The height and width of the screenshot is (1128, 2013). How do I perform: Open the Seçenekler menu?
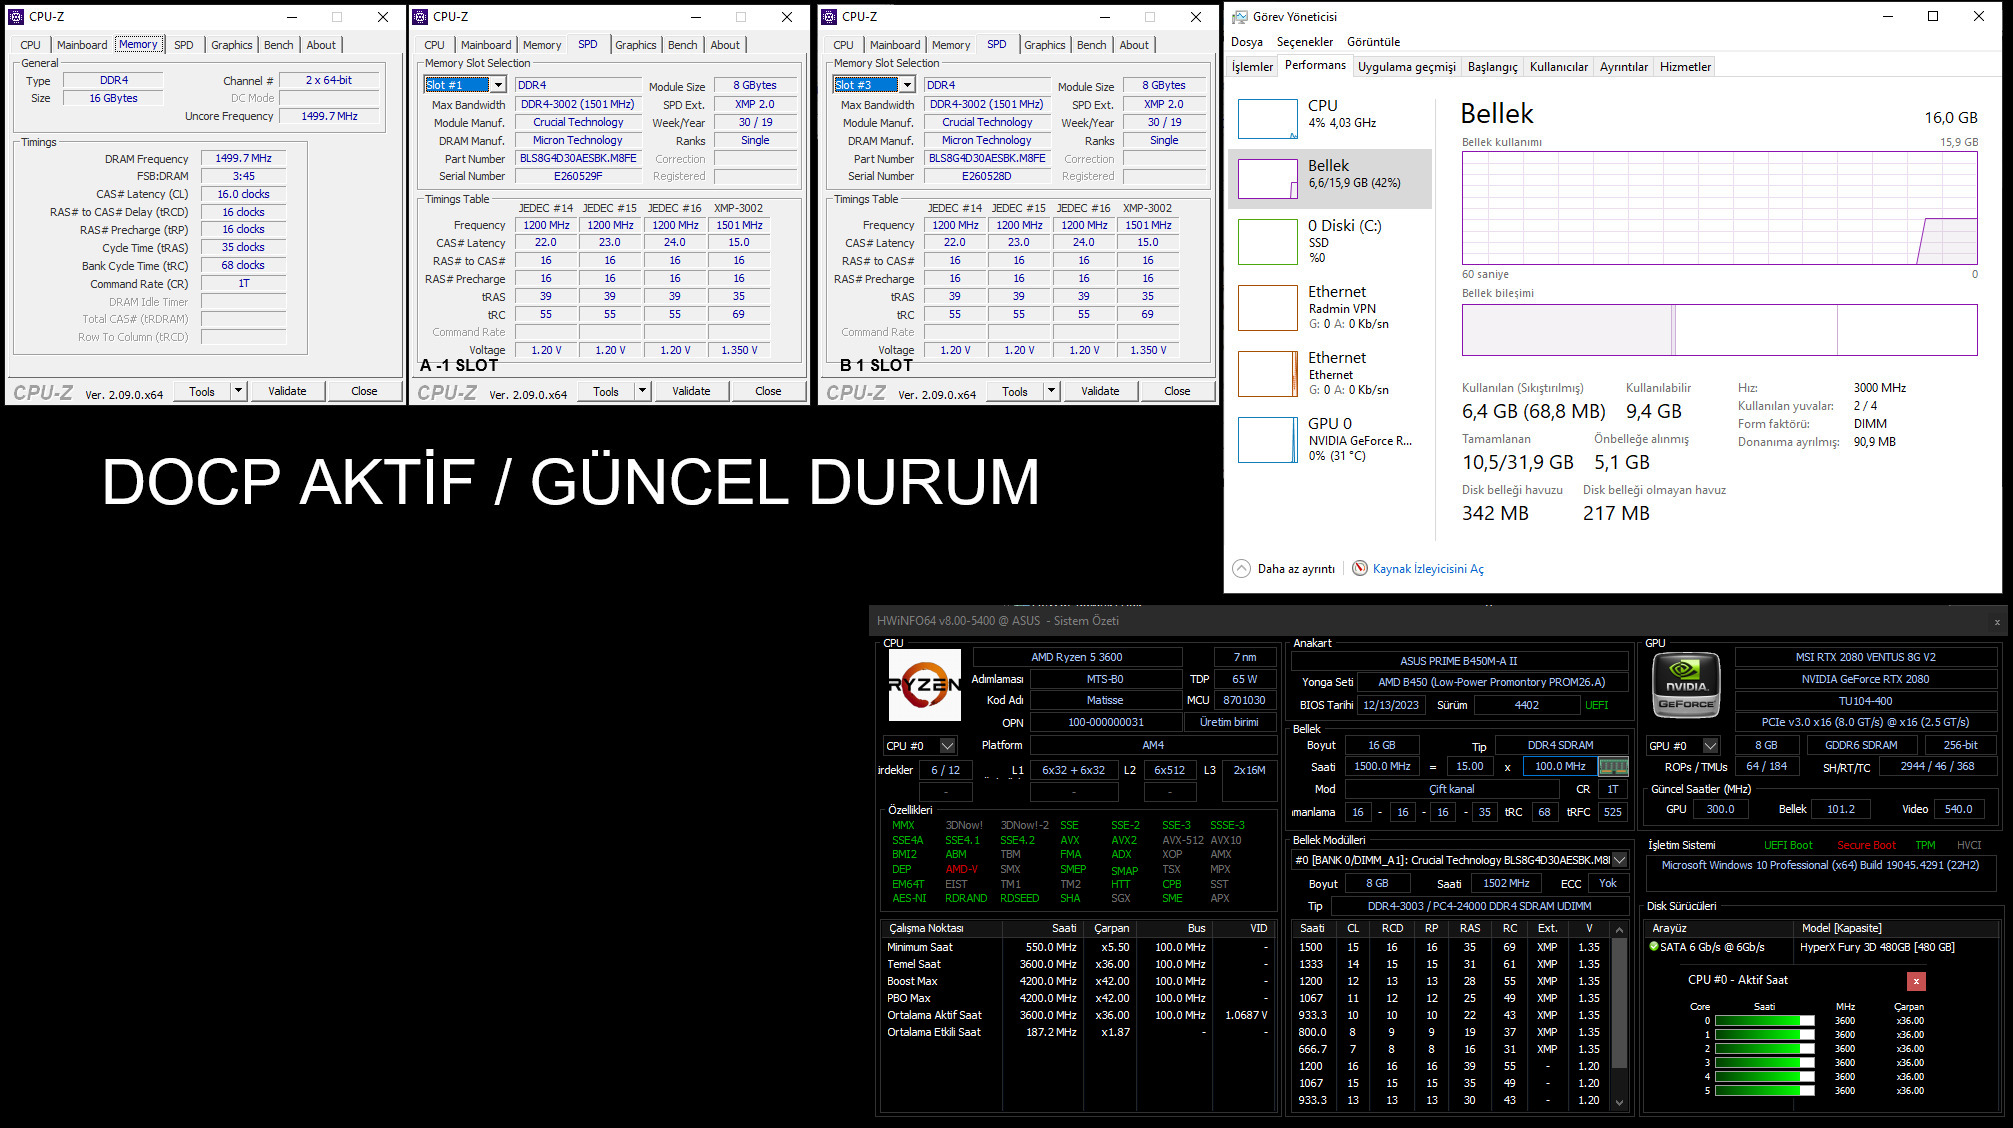click(x=1304, y=42)
